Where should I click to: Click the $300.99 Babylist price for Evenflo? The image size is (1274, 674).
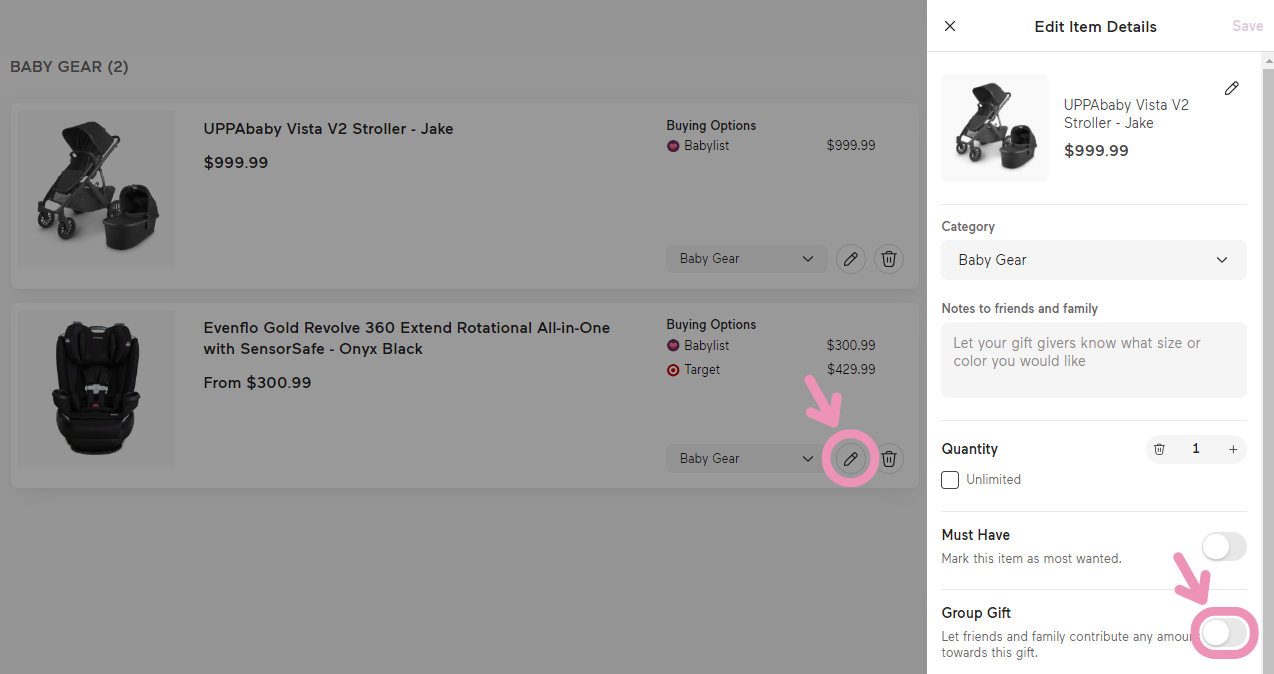tap(851, 346)
